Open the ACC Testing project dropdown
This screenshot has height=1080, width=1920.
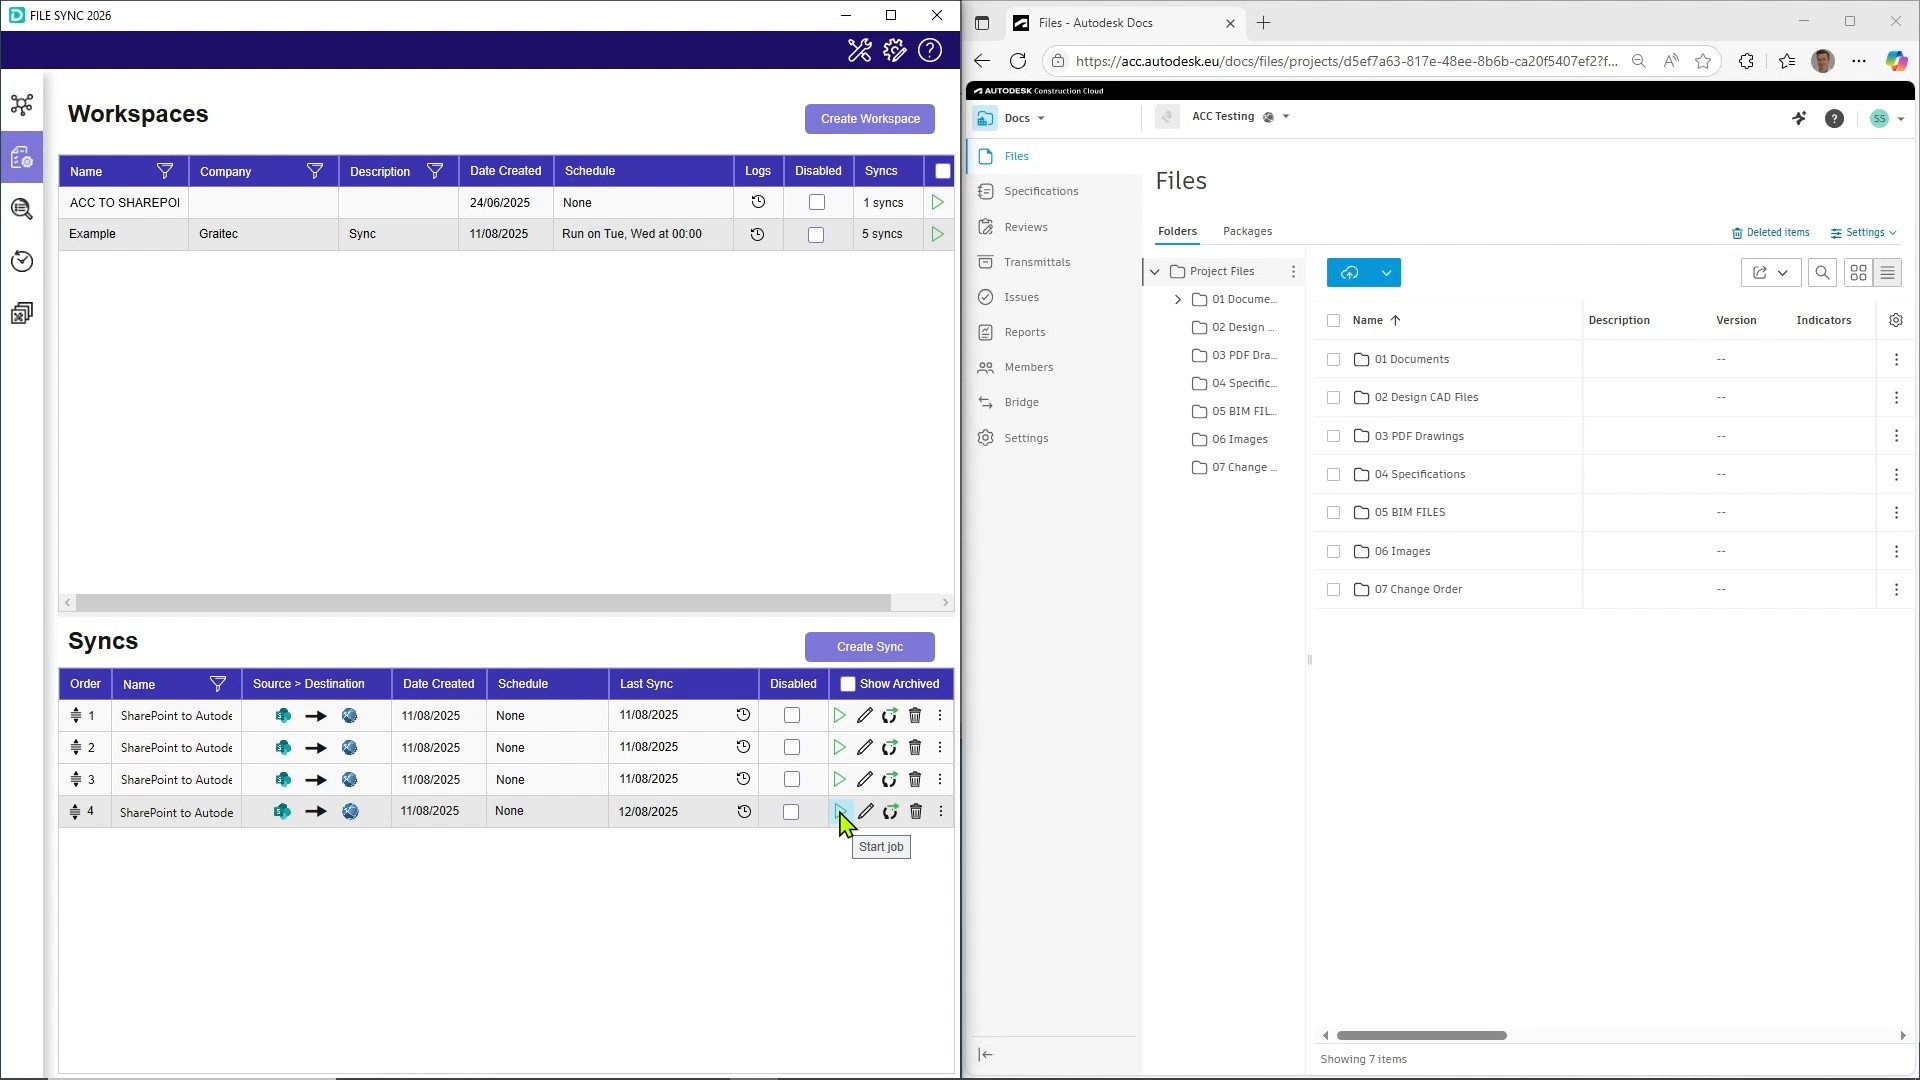(x=1286, y=117)
